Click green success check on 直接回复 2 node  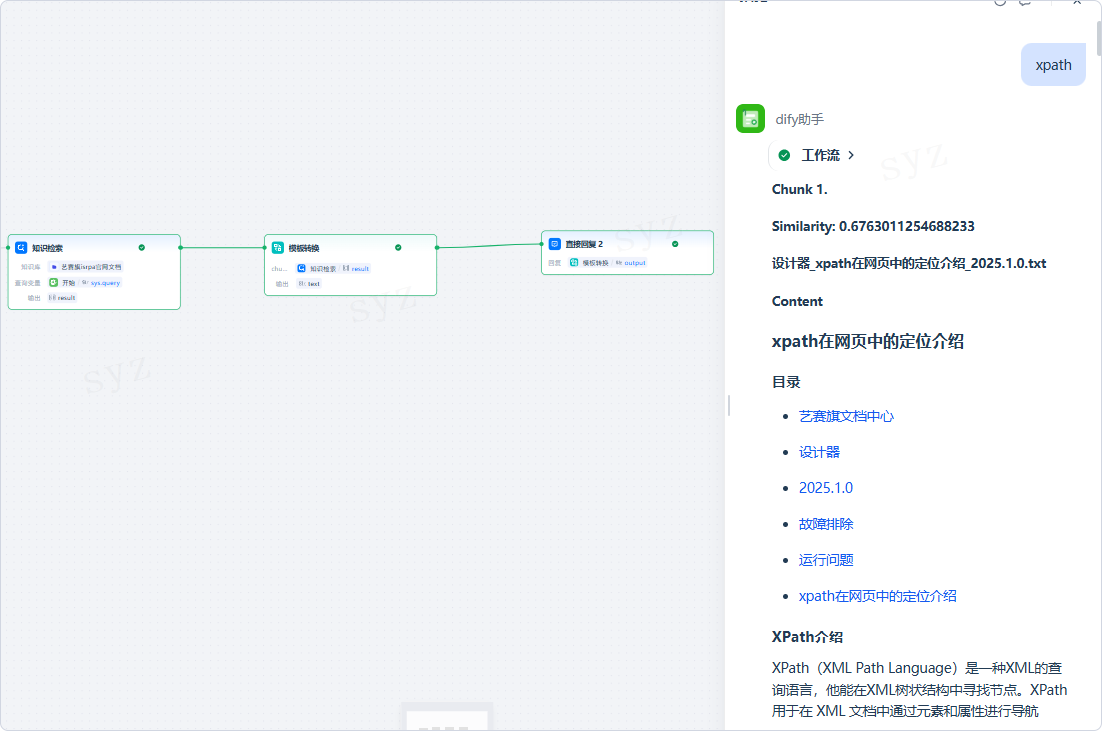point(675,243)
